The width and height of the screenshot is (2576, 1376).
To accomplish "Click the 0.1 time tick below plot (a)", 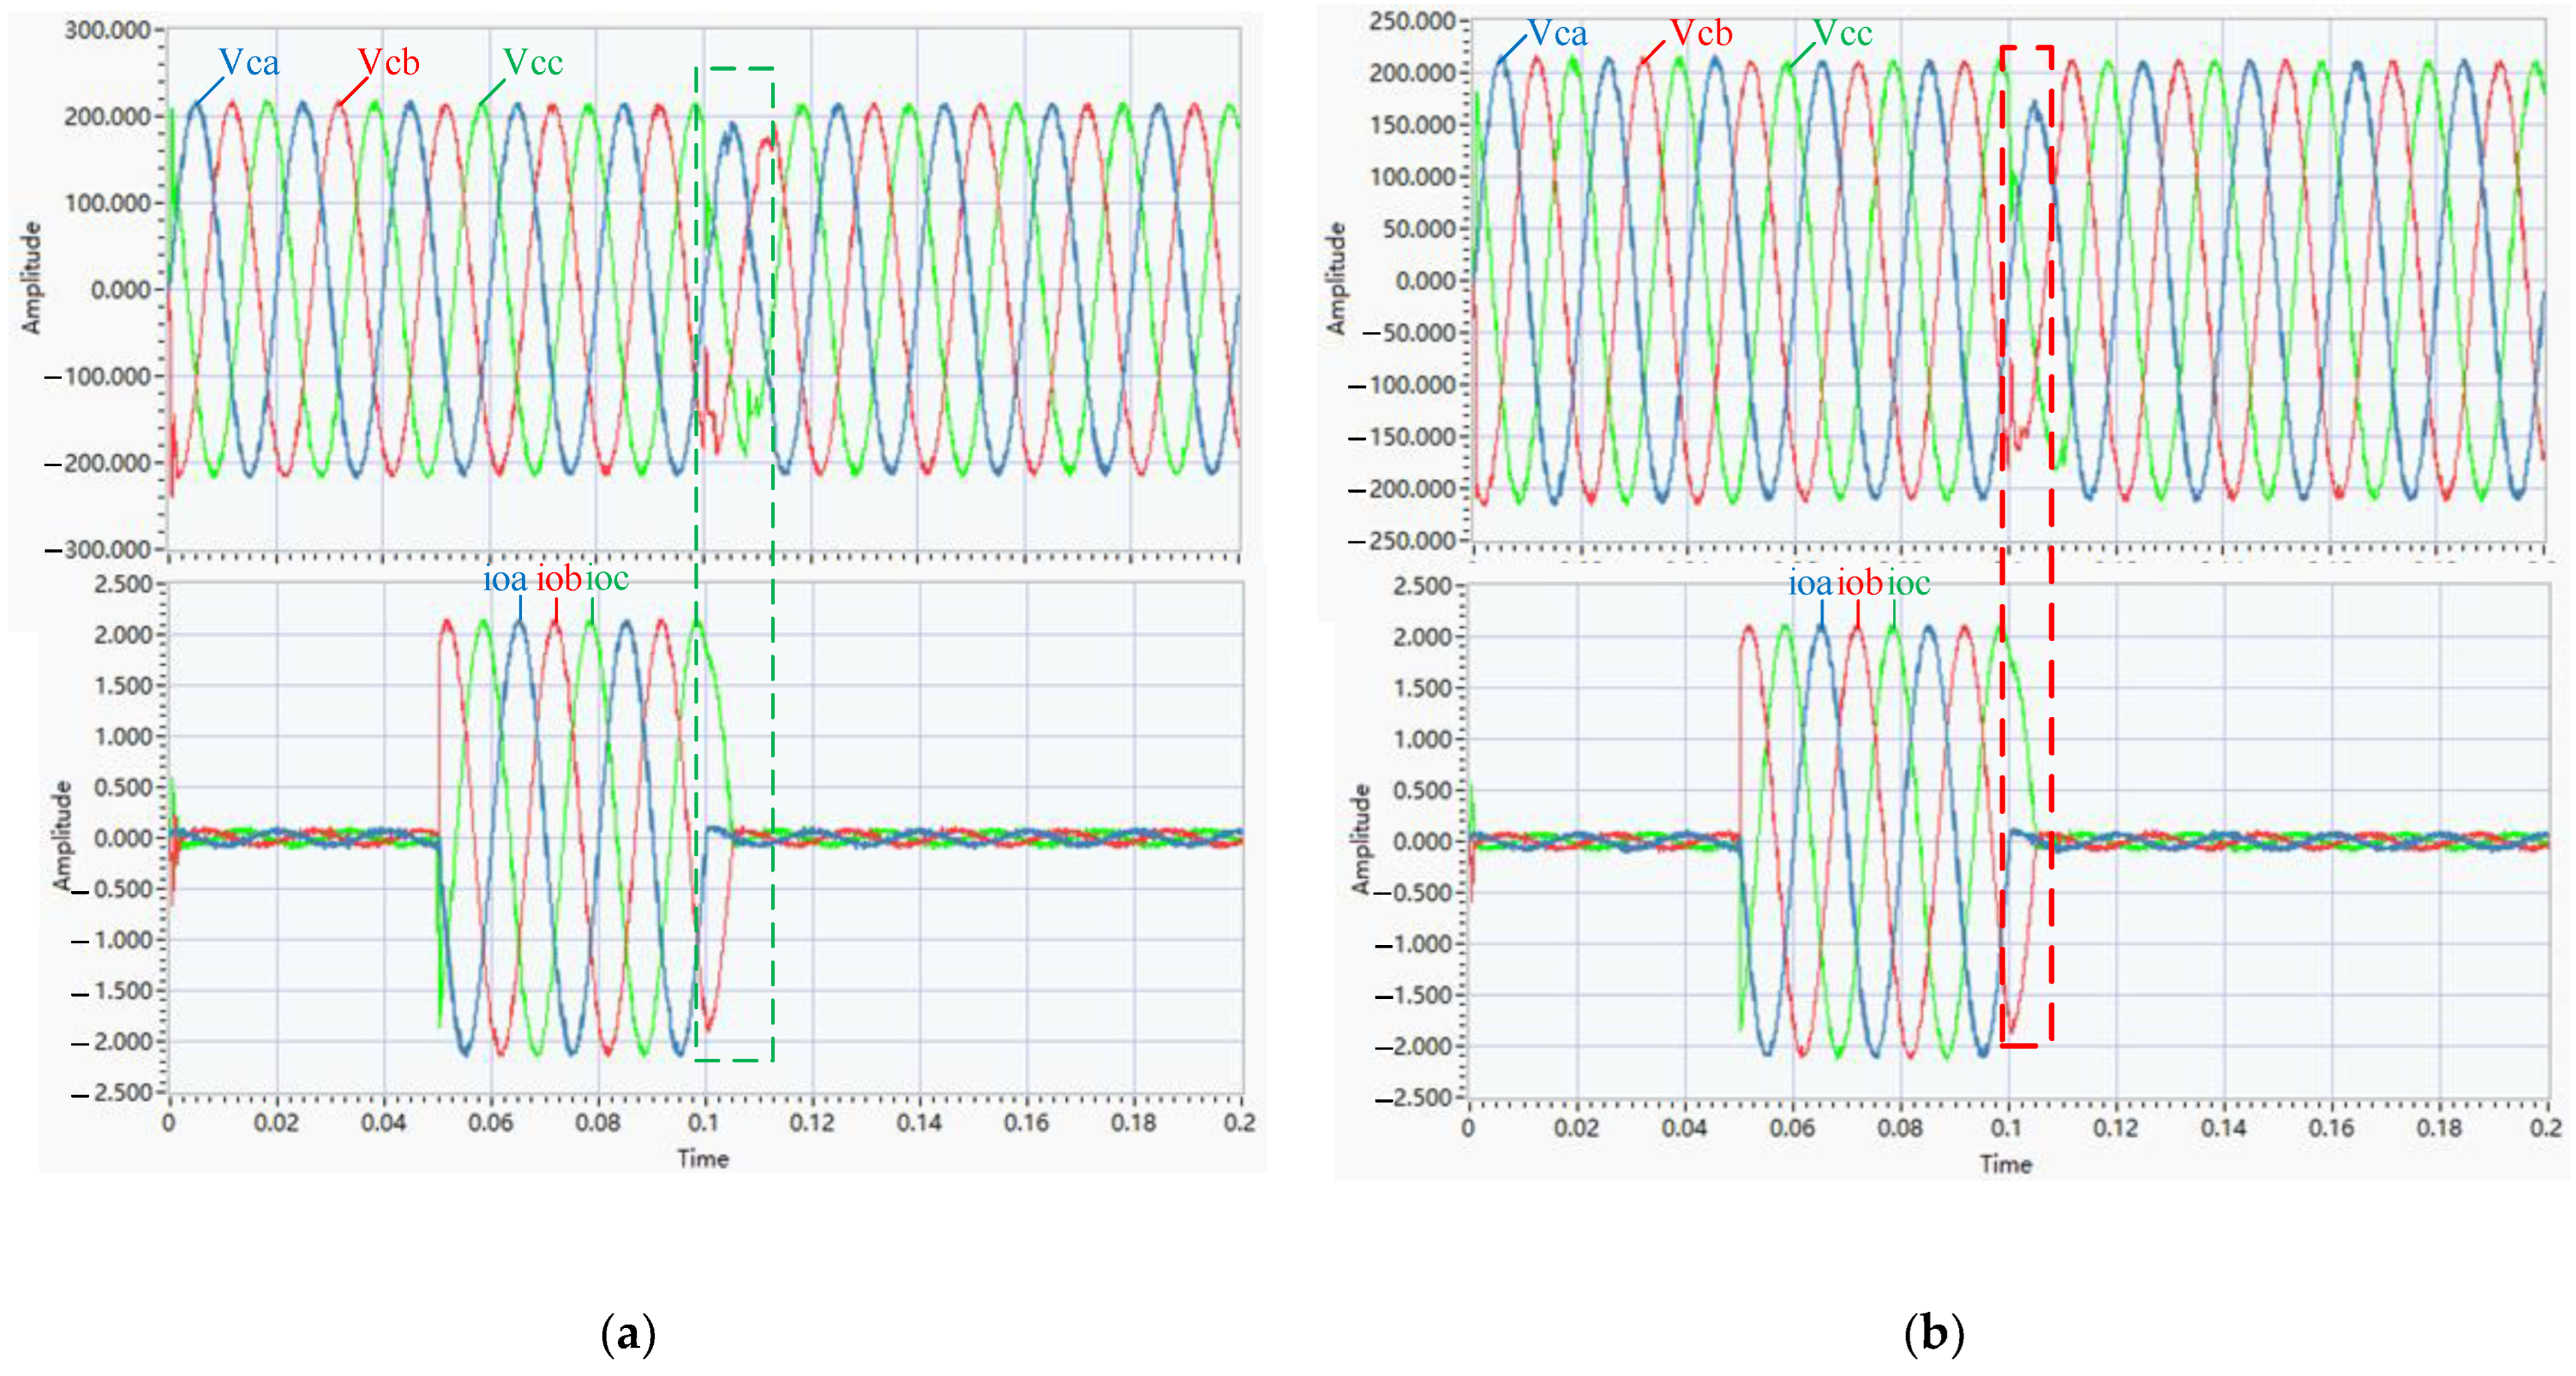I will 703,1123.
